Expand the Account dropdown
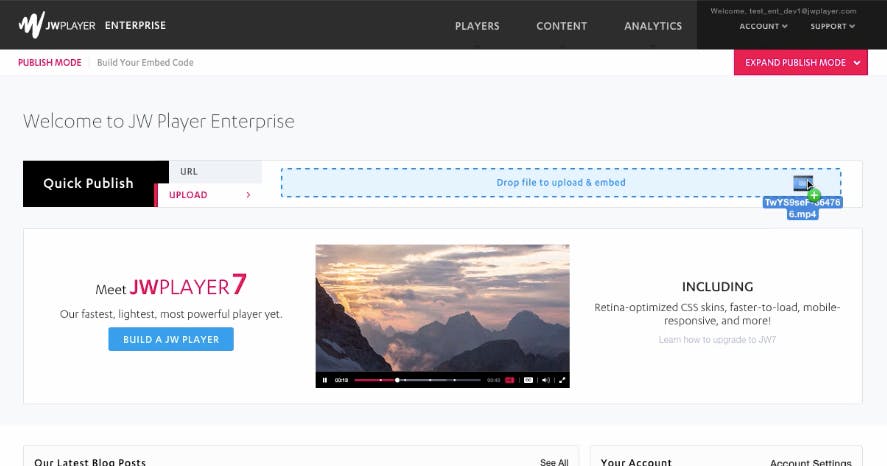 click(763, 26)
